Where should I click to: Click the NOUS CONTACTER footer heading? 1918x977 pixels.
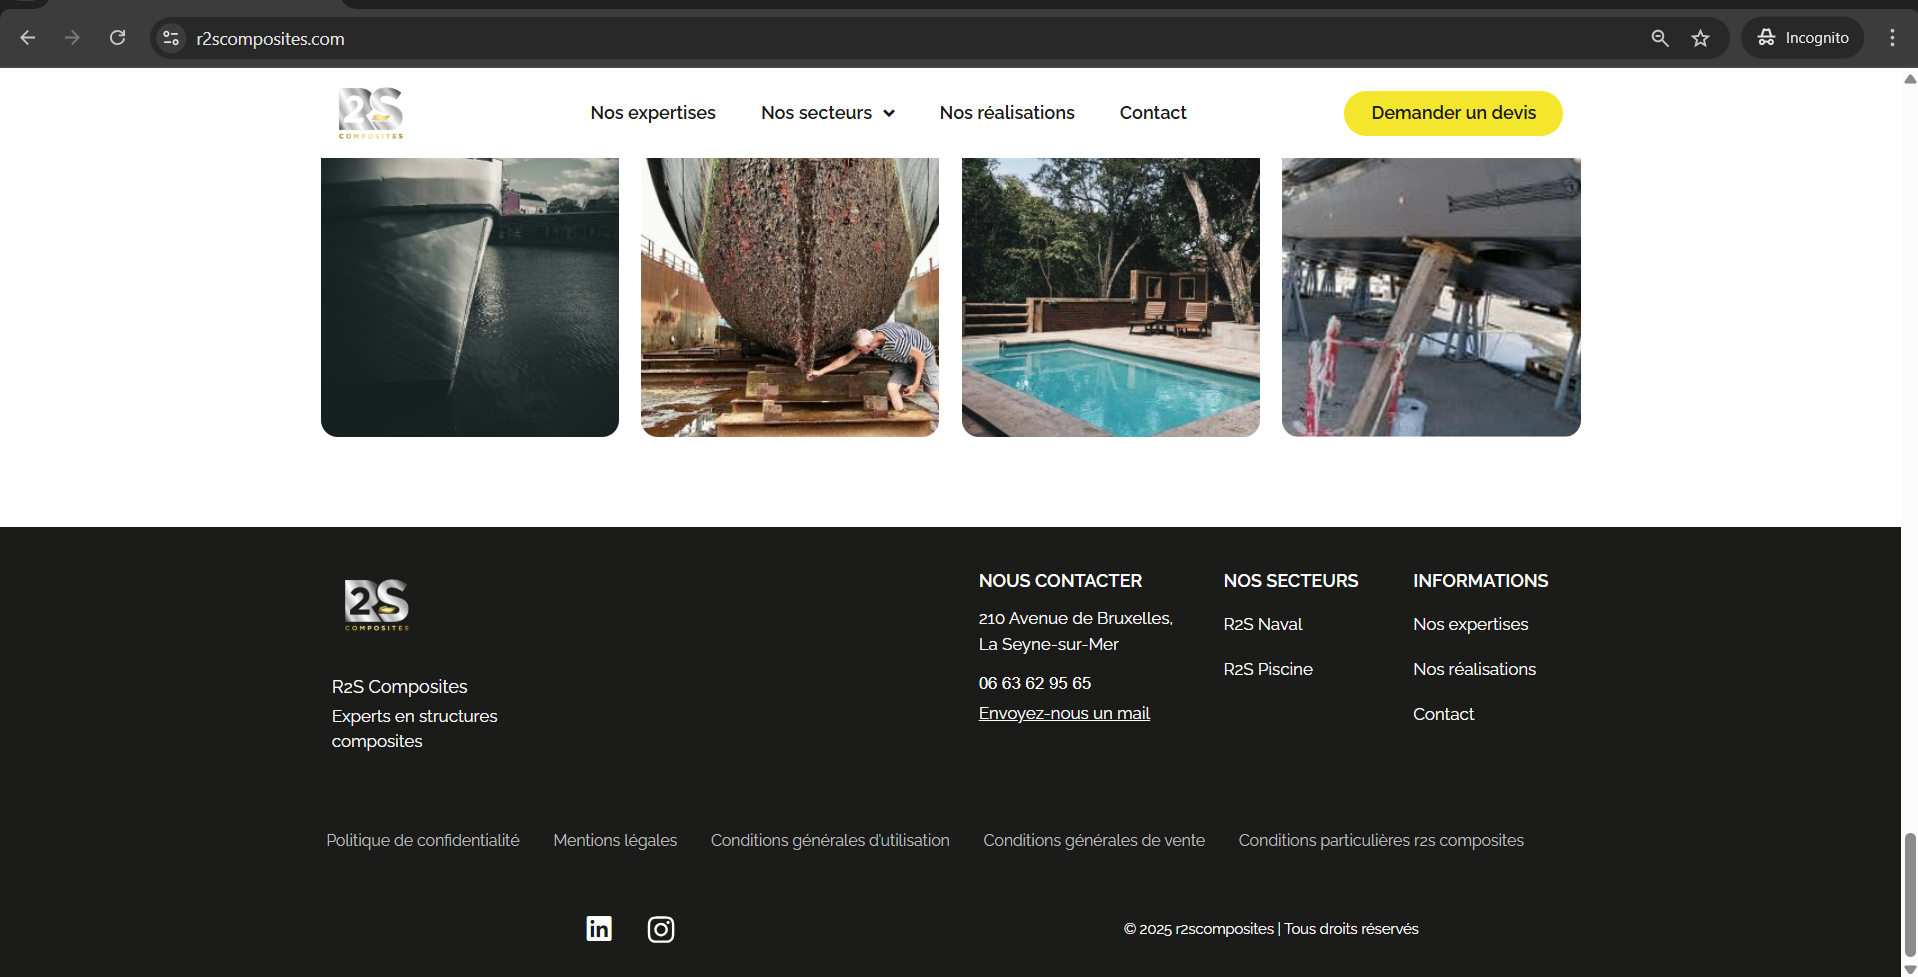click(x=1060, y=581)
